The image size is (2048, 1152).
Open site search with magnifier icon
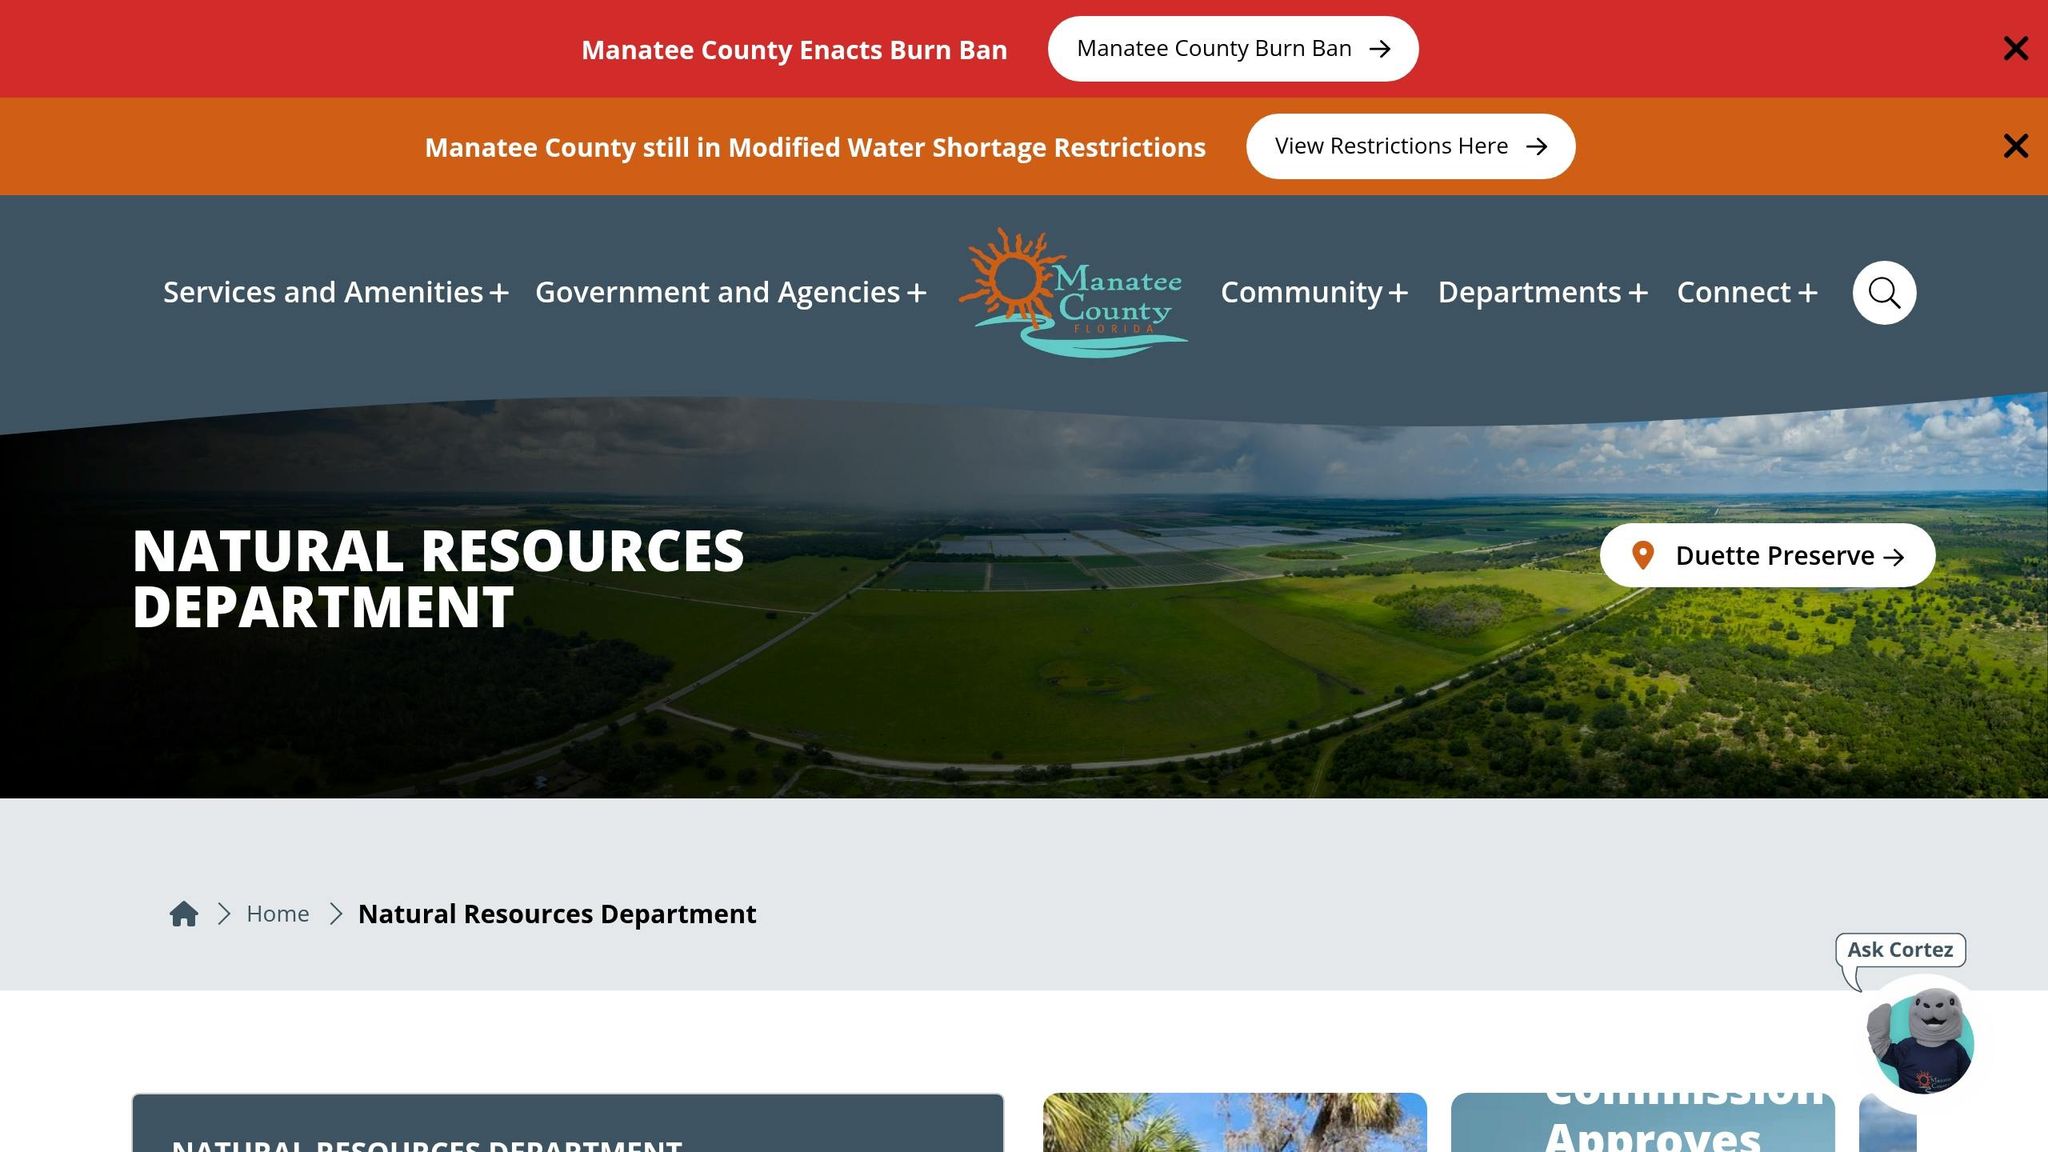pos(1884,293)
